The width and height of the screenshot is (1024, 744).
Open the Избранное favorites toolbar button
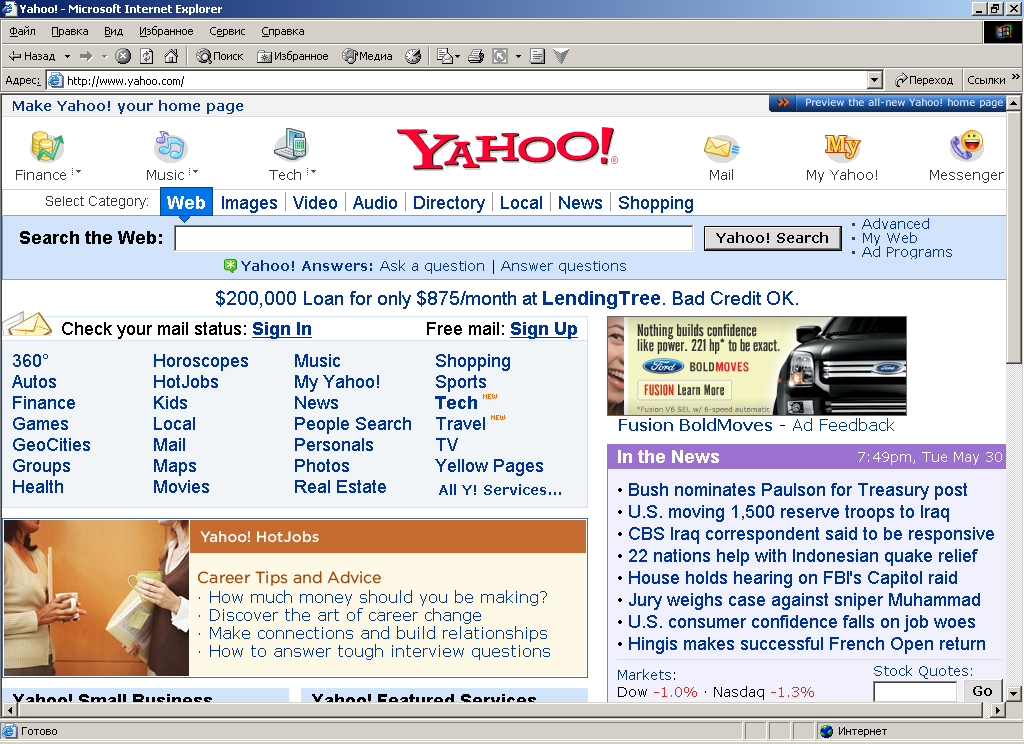(x=293, y=56)
